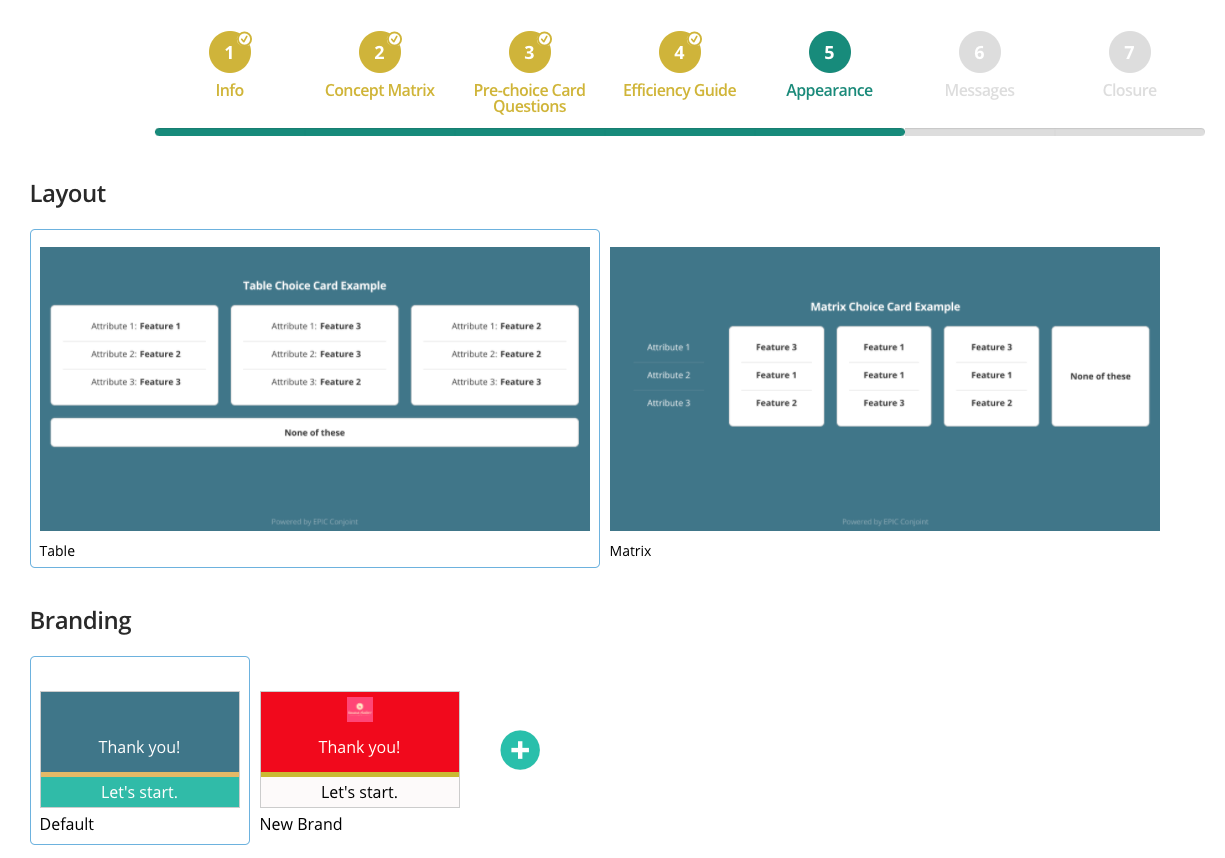This screenshot has height=858, width=1225.
Task: Click the Efficiency Guide step label
Action: 679,90
